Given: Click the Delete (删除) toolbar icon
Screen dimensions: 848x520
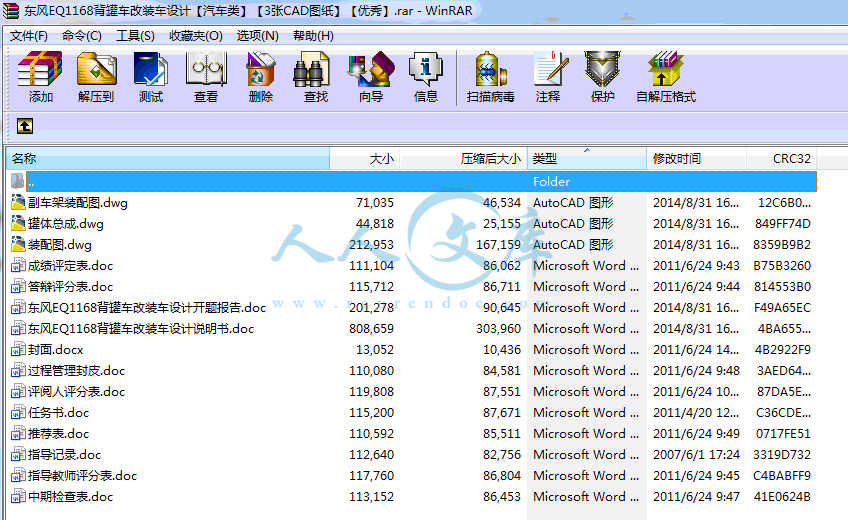Looking at the screenshot, I should pyautogui.click(x=261, y=77).
